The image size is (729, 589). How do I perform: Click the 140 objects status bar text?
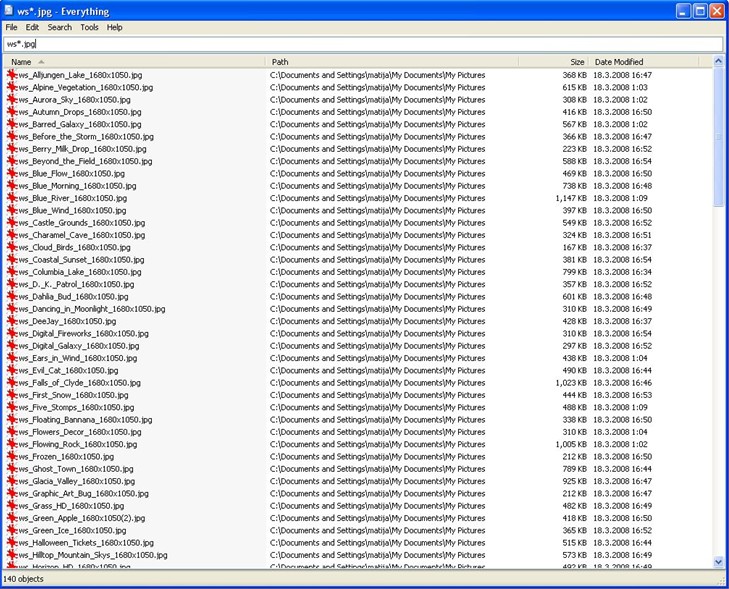pyautogui.click(x=23, y=579)
